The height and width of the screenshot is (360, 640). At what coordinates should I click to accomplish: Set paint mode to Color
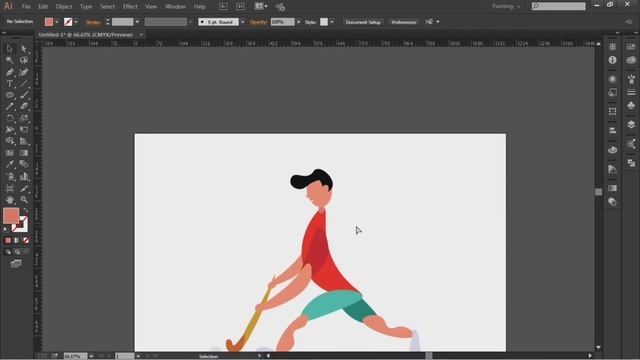pyautogui.click(x=8, y=240)
